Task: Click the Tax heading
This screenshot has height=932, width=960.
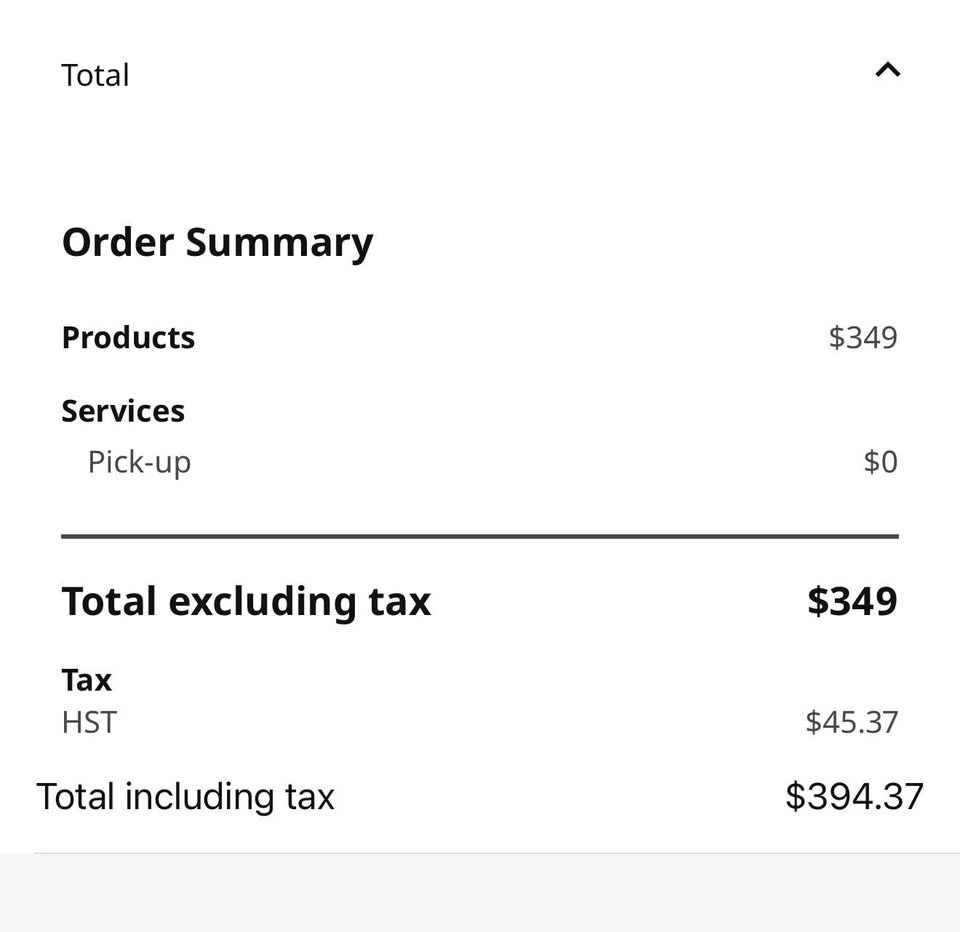Action: [x=87, y=680]
